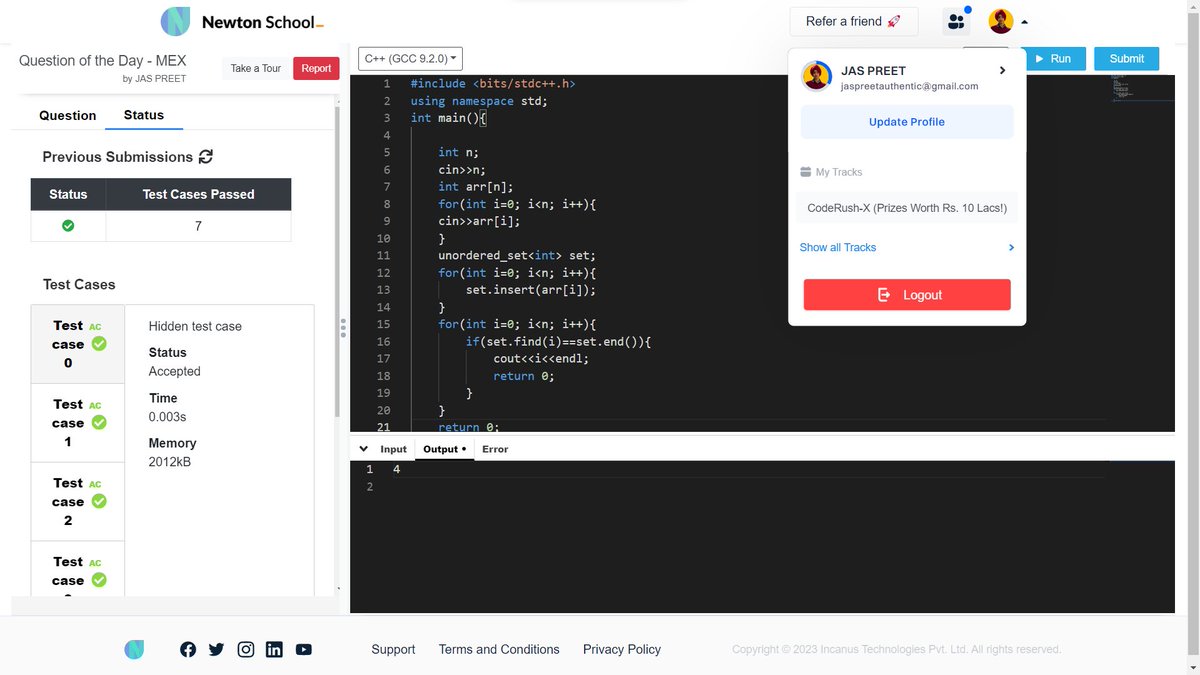The image size is (1200, 675).
Task: Click the 2012kB memory value
Action: (x=170, y=462)
